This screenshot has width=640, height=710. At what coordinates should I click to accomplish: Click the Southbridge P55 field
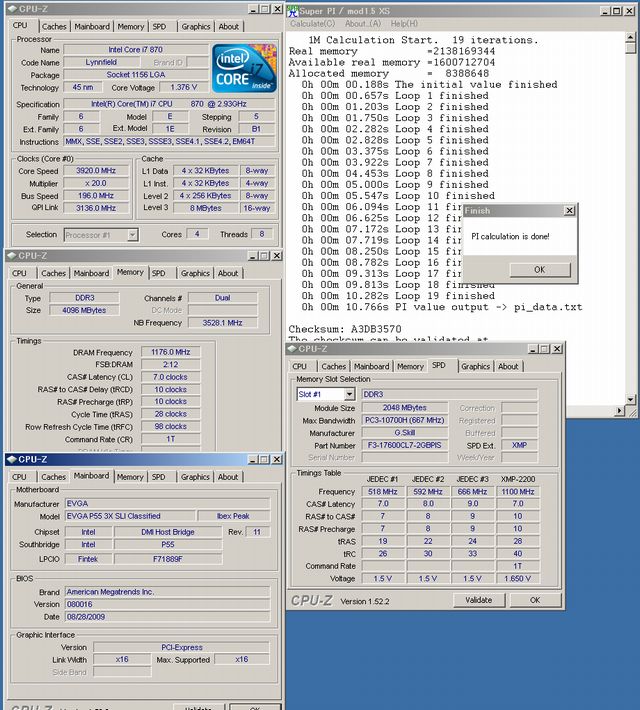pos(168,545)
